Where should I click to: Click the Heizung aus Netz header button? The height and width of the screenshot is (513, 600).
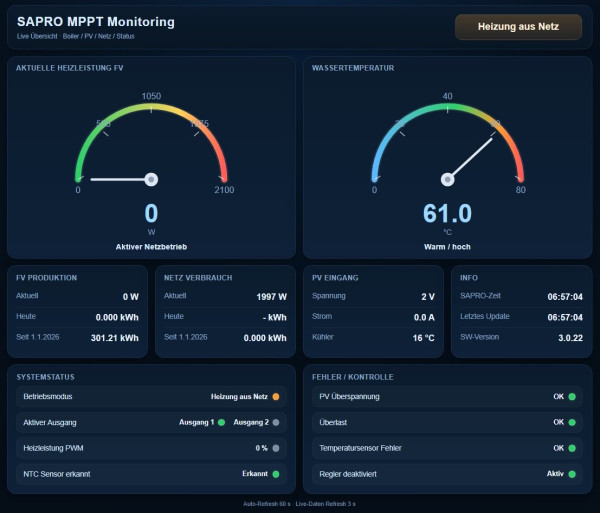click(x=518, y=27)
